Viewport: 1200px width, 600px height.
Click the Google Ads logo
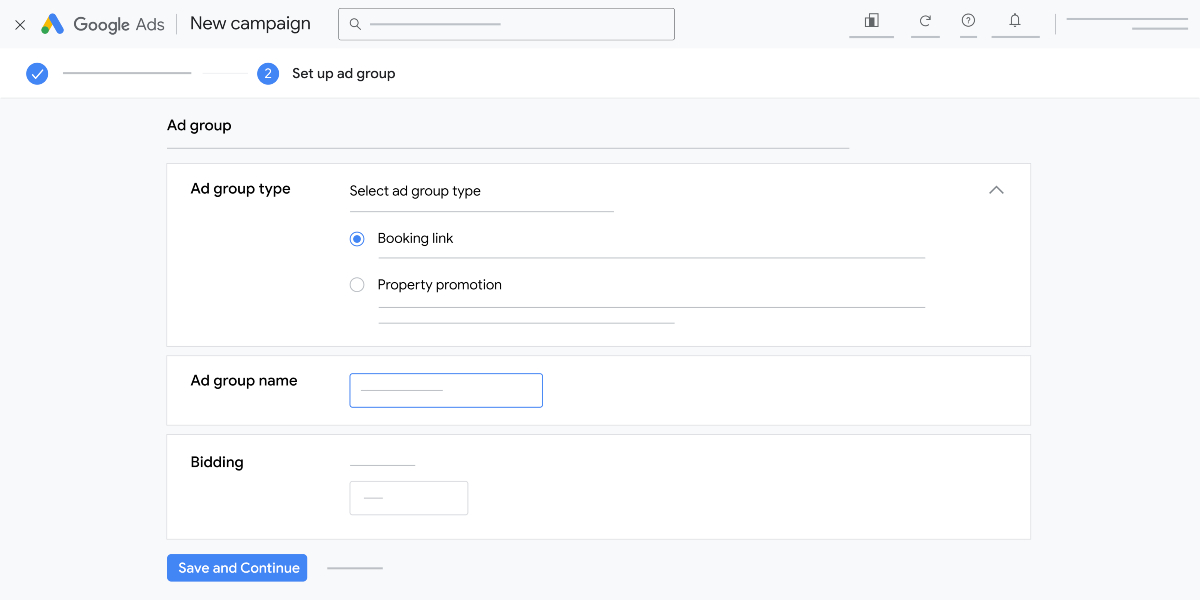click(x=103, y=24)
